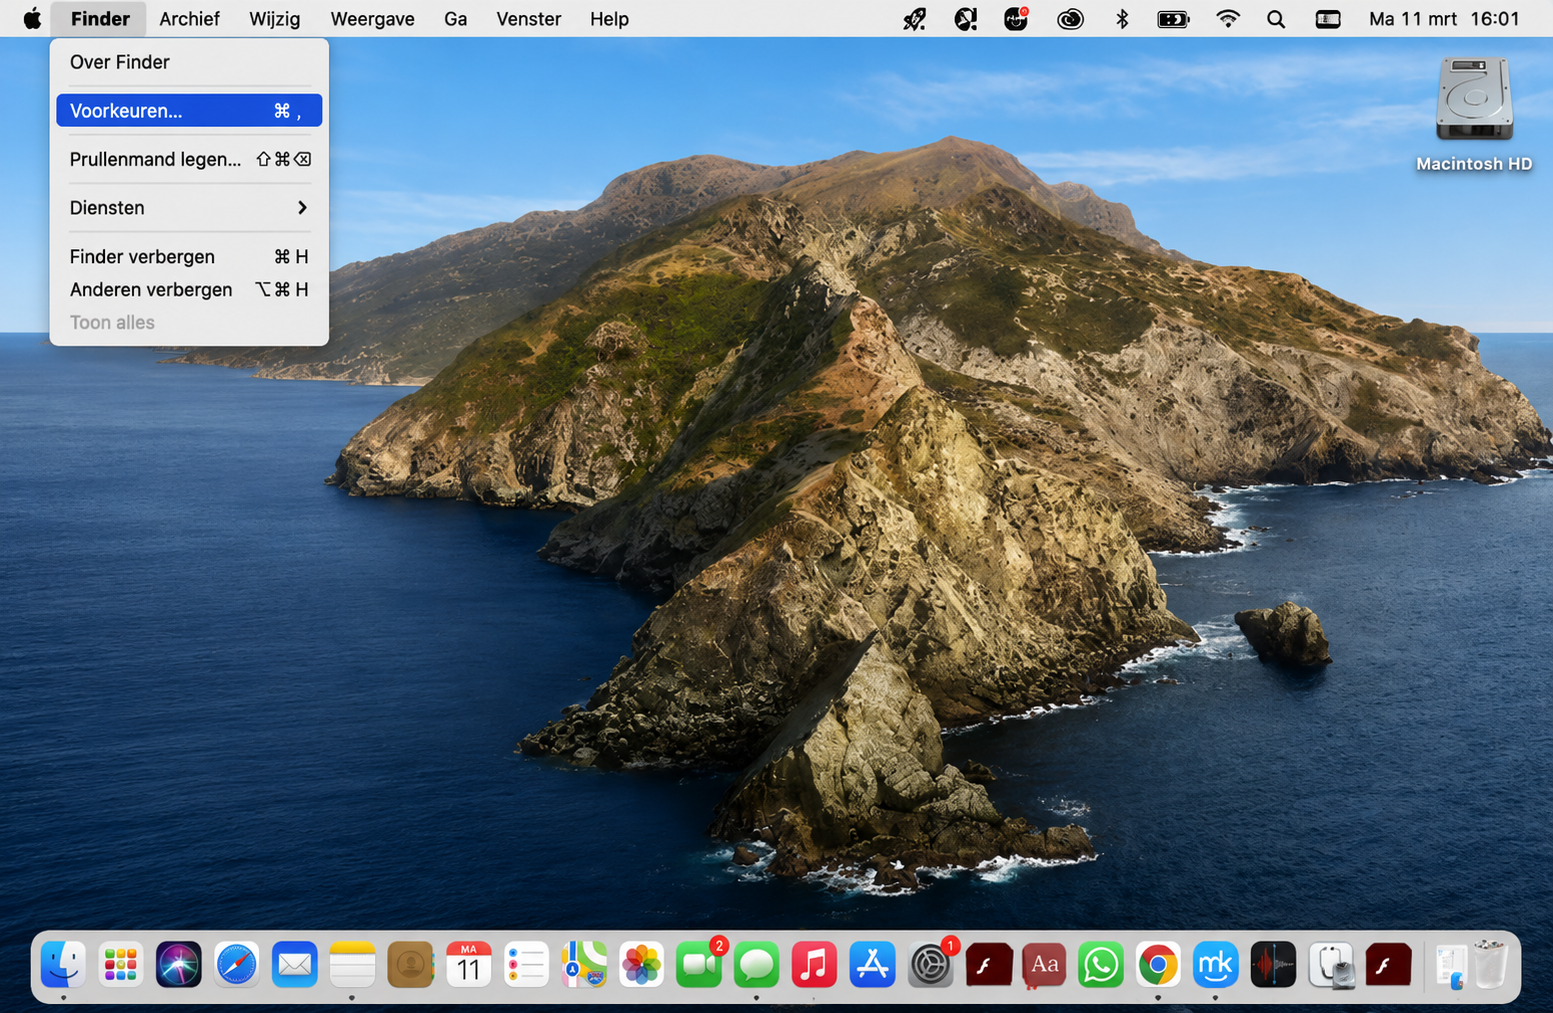Launch Google Chrome from the Dock
This screenshot has width=1553, height=1013.
pyautogui.click(x=1158, y=965)
